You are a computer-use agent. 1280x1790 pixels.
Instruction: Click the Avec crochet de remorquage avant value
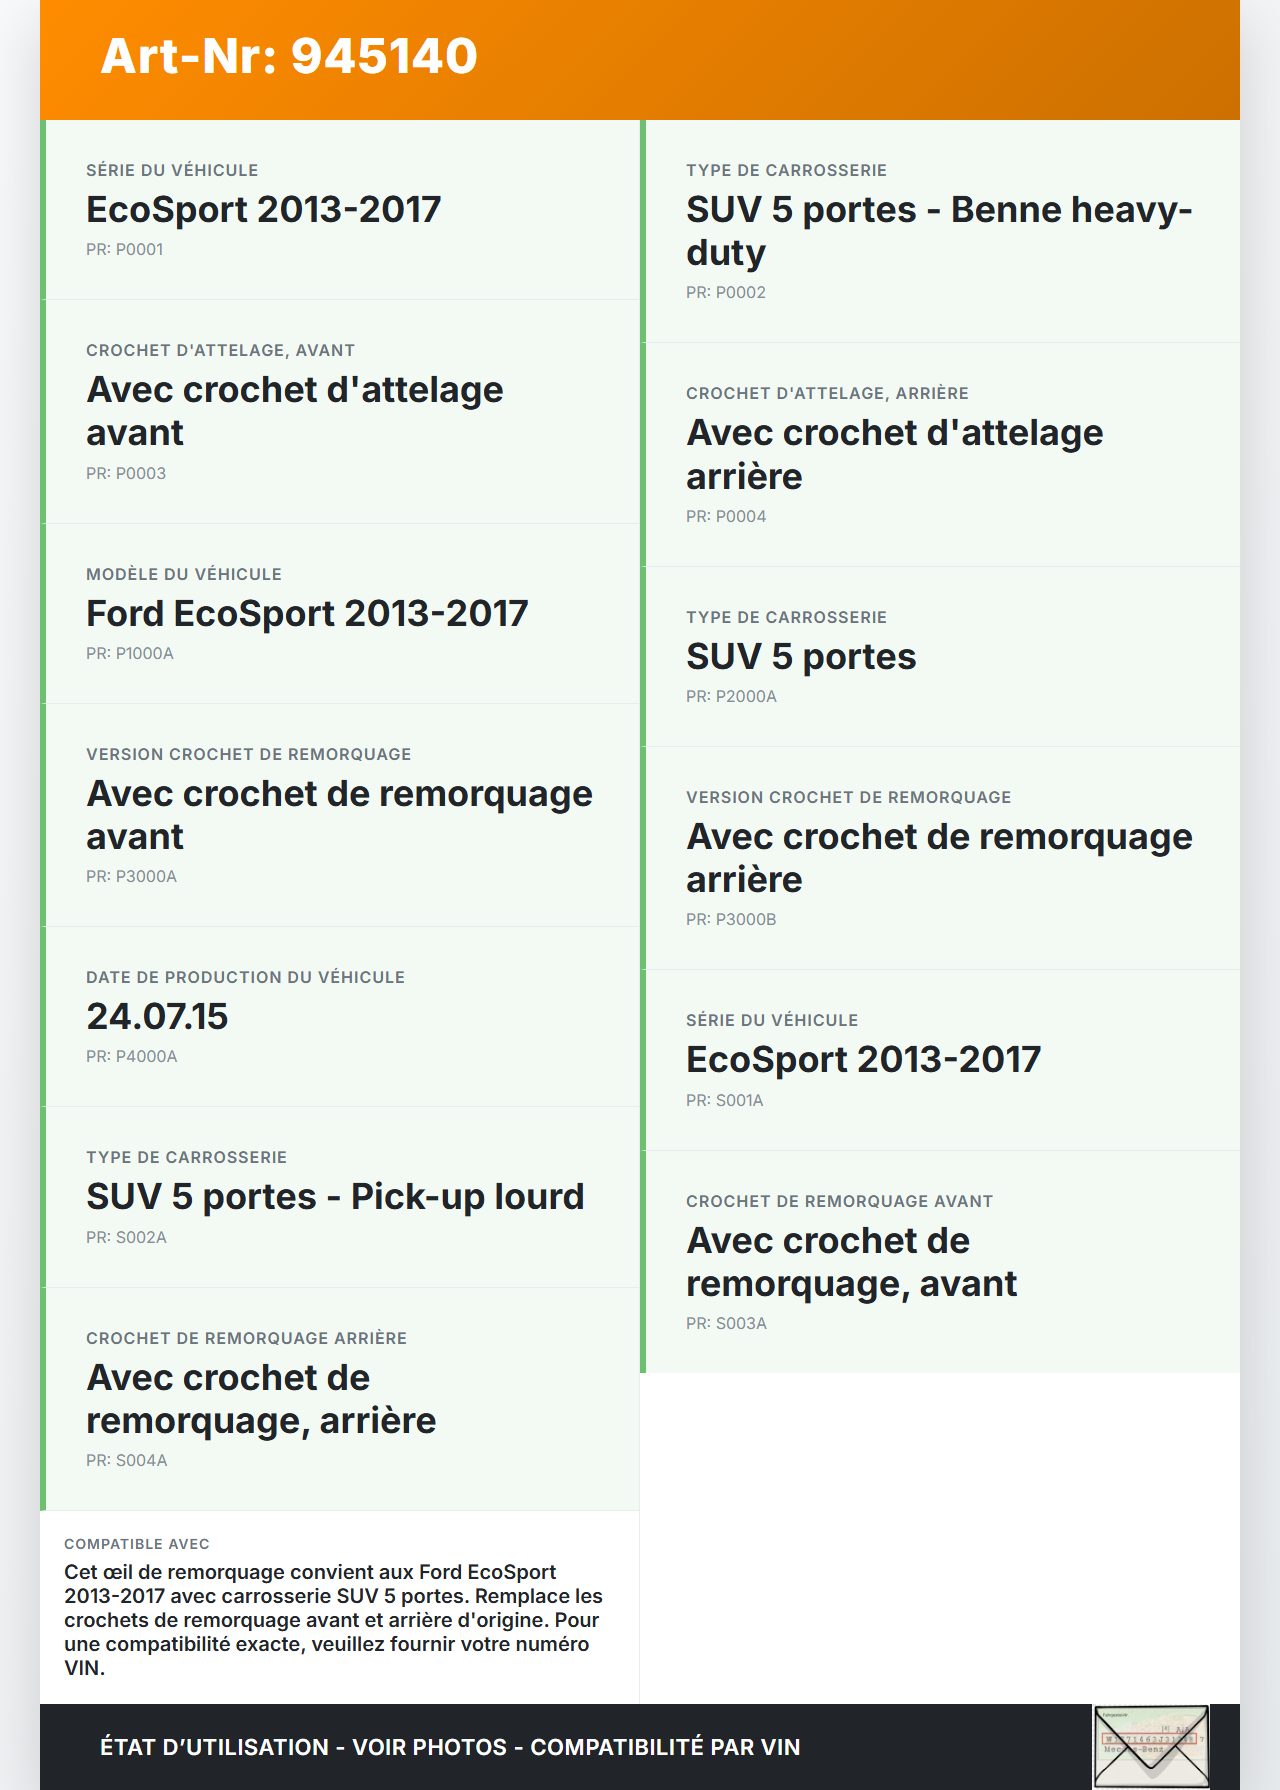(x=339, y=815)
